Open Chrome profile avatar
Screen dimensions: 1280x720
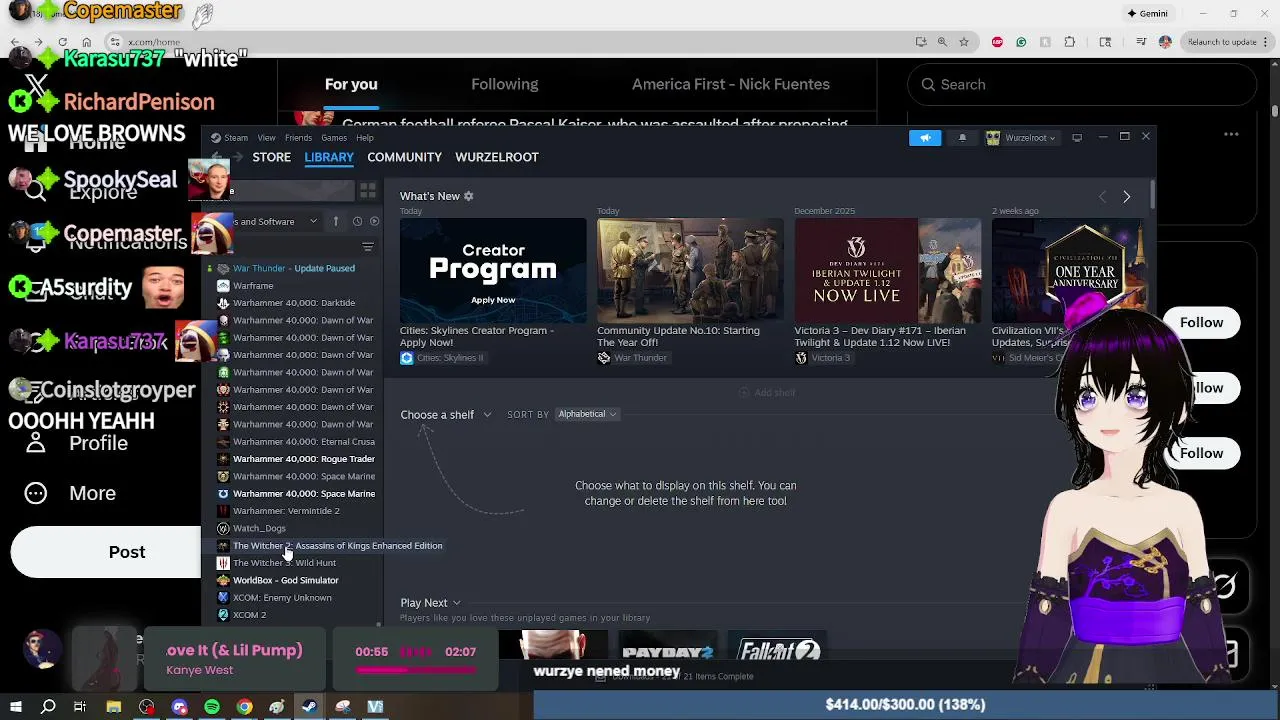click(x=1165, y=42)
